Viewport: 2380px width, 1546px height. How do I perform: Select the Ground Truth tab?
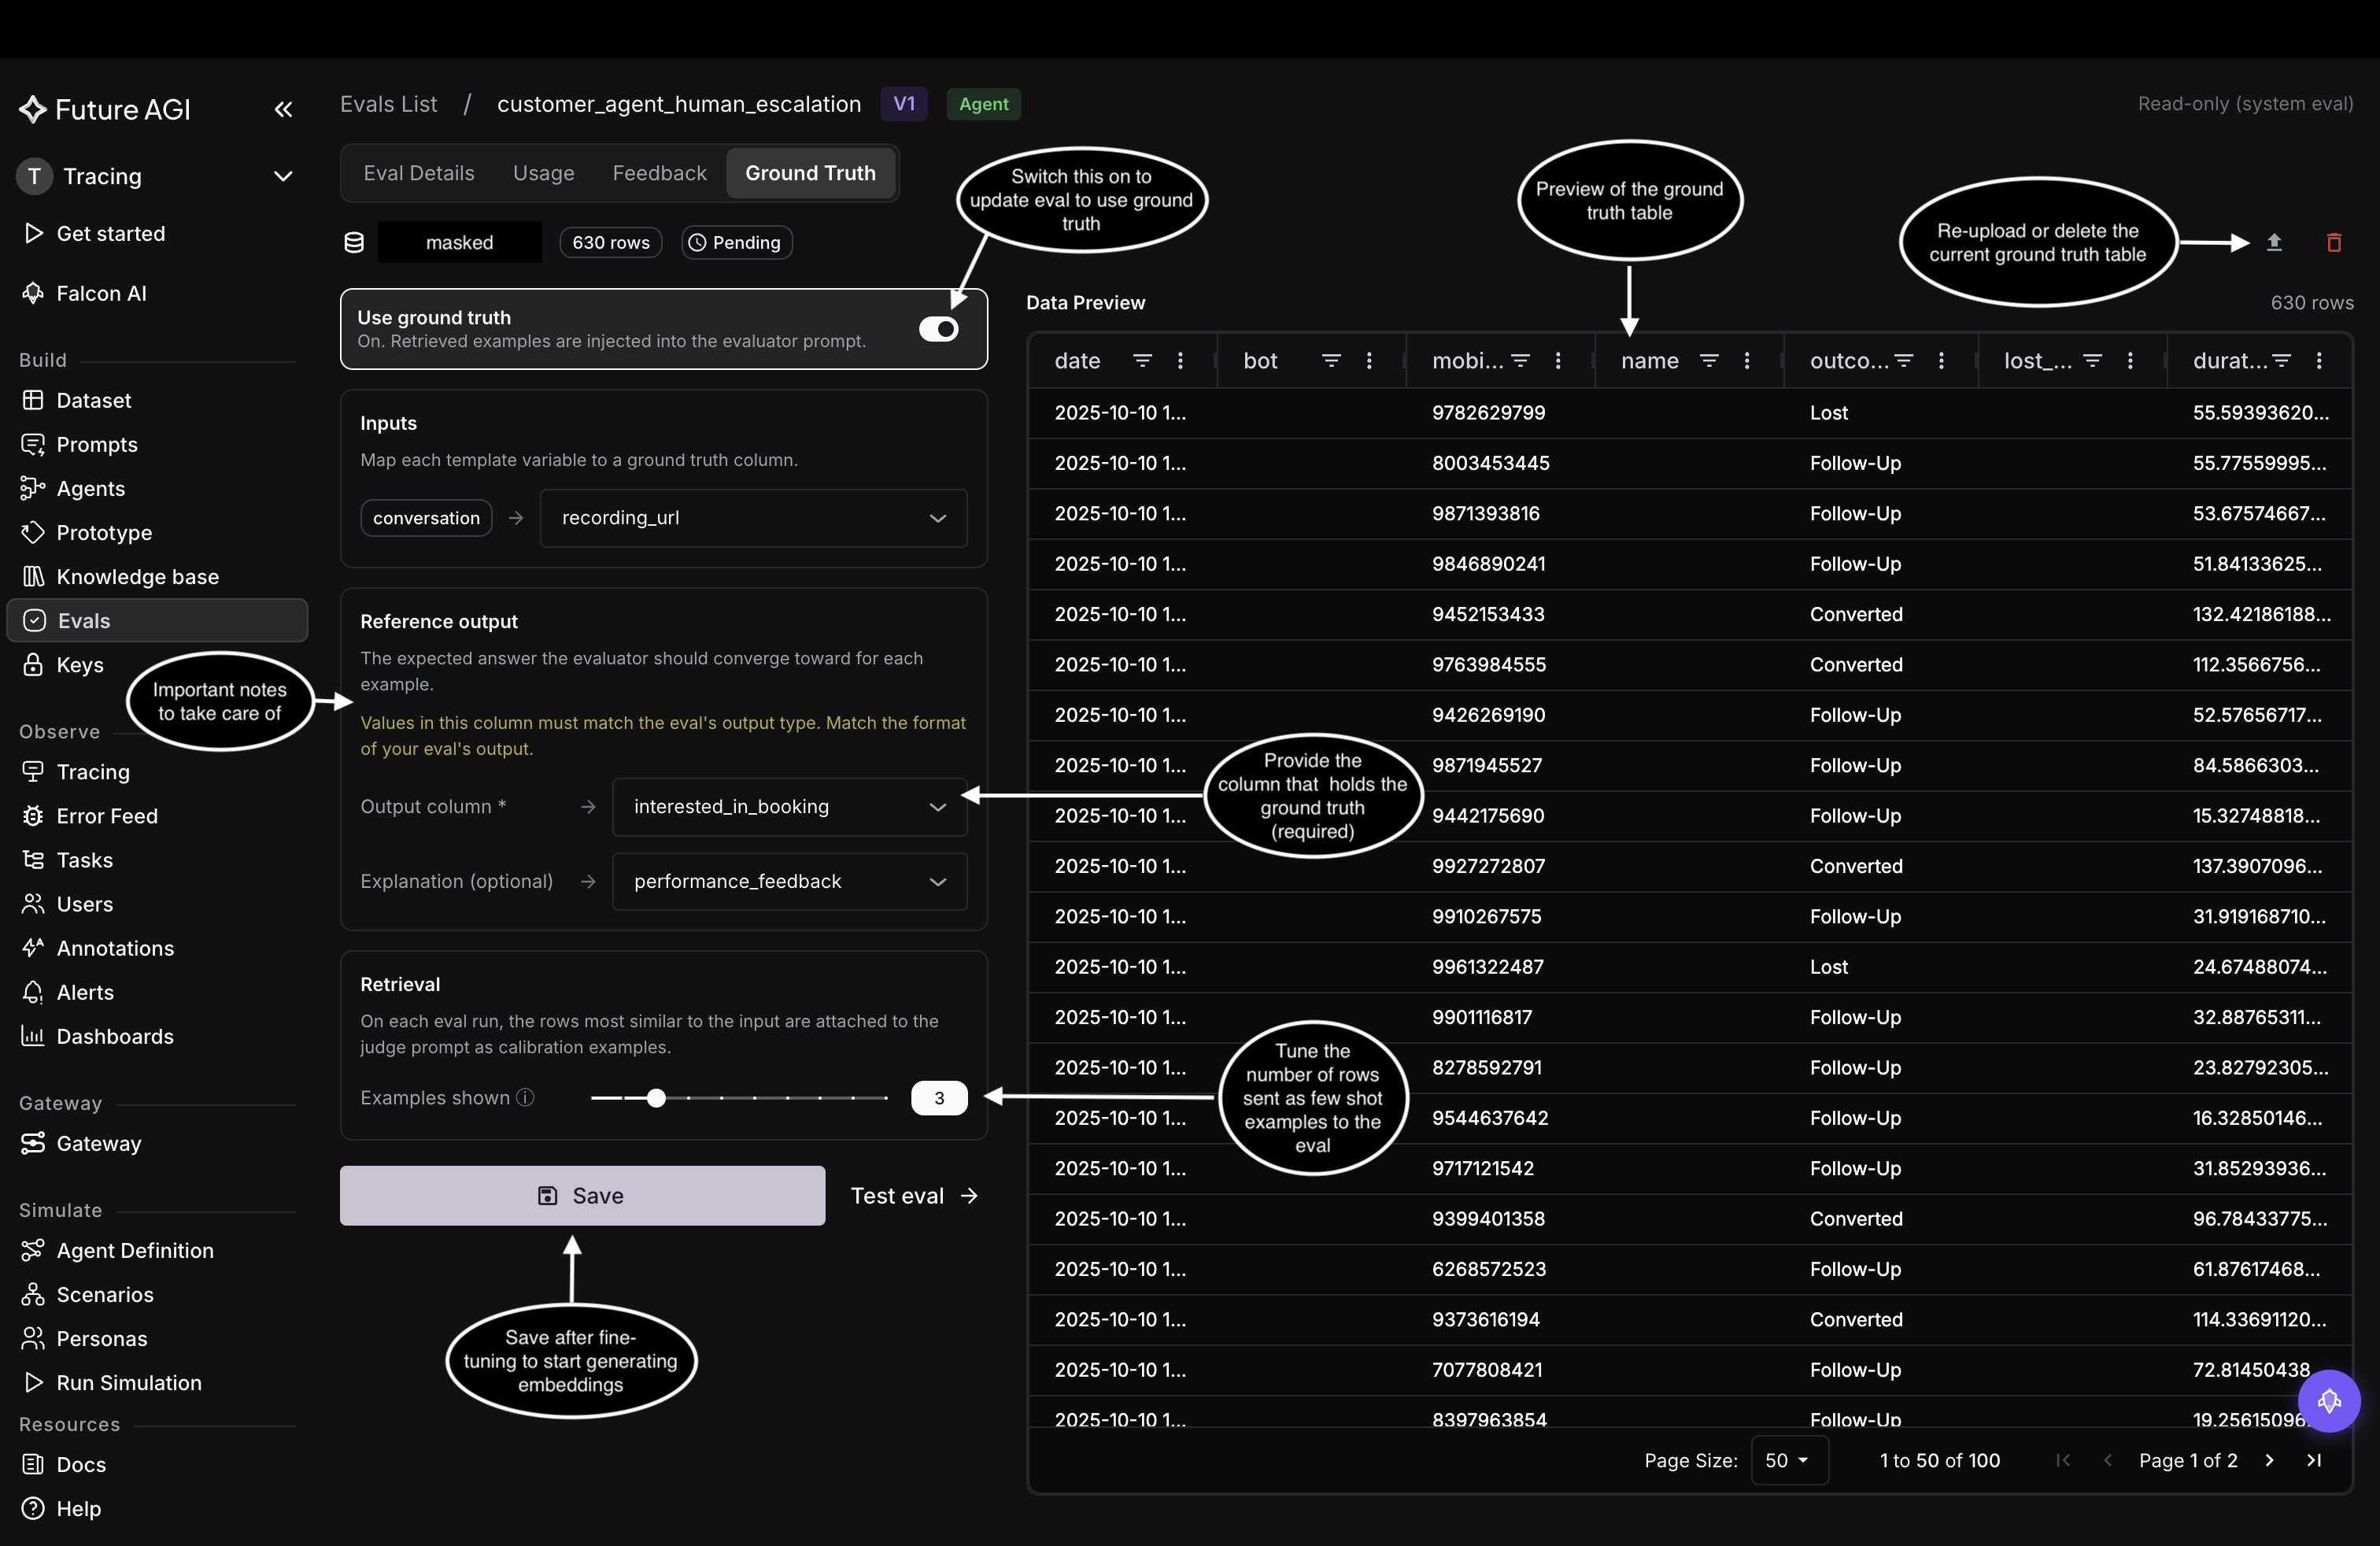click(x=810, y=173)
